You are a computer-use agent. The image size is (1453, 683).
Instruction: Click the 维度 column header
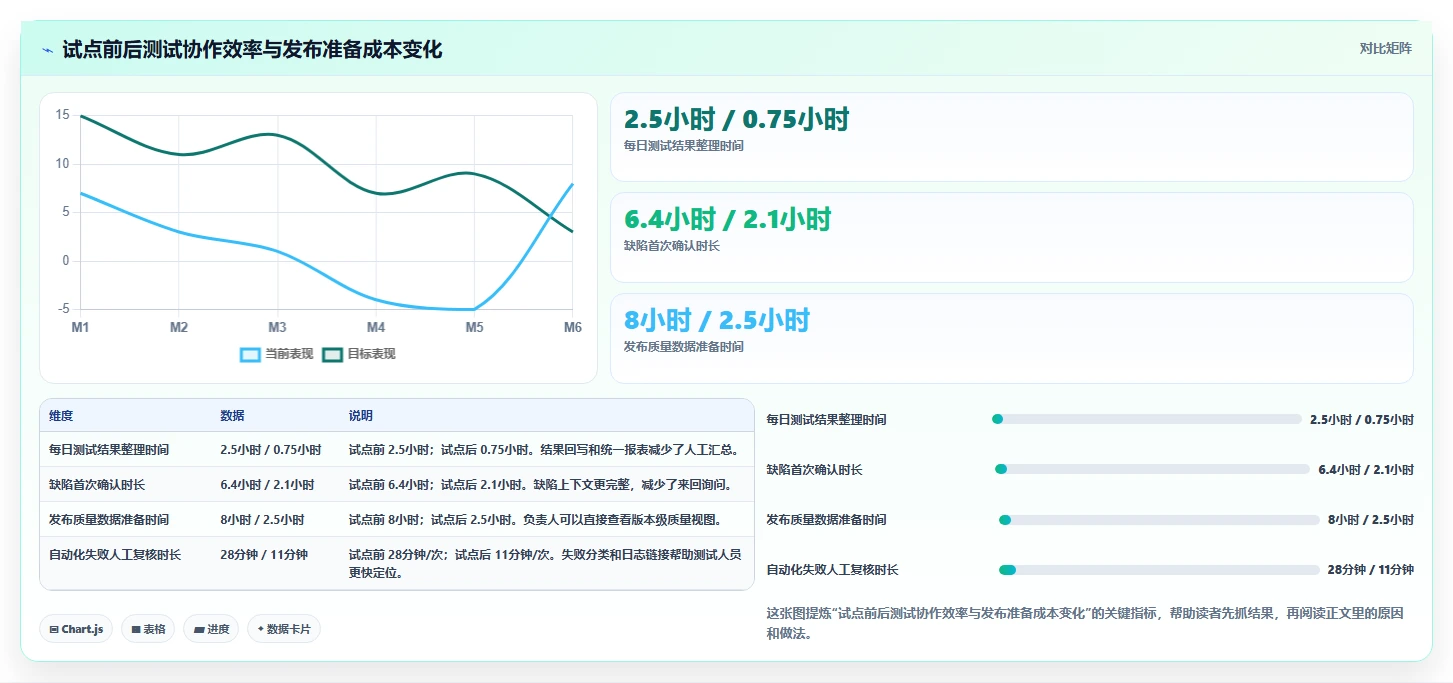coord(61,416)
